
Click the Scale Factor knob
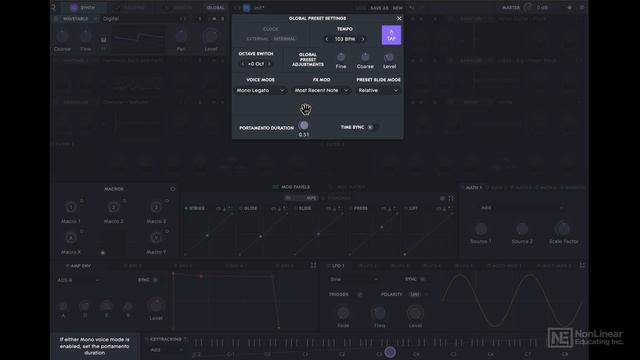tap(563, 229)
